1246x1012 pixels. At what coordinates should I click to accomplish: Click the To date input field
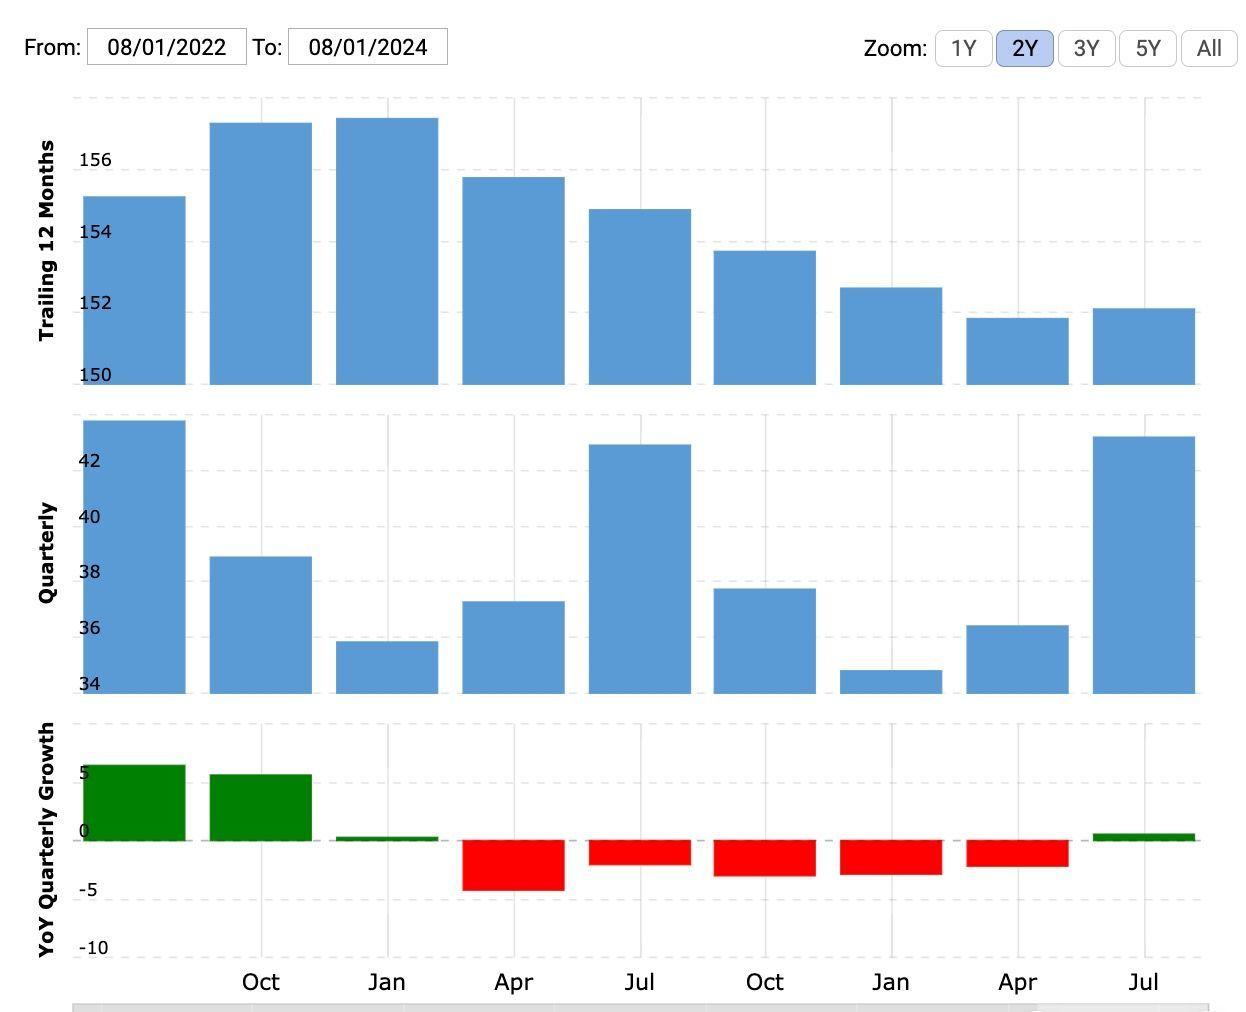pyautogui.click(x=367, y=47)
